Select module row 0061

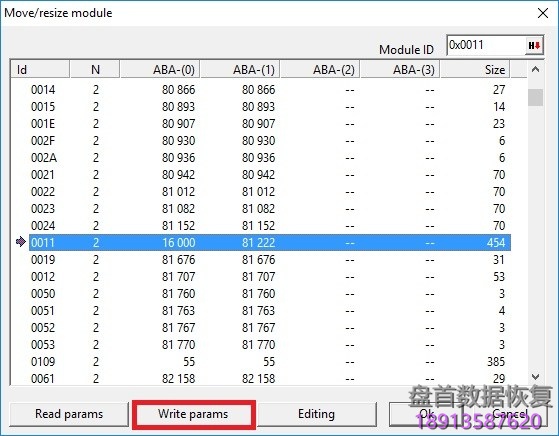pos(270,378)
